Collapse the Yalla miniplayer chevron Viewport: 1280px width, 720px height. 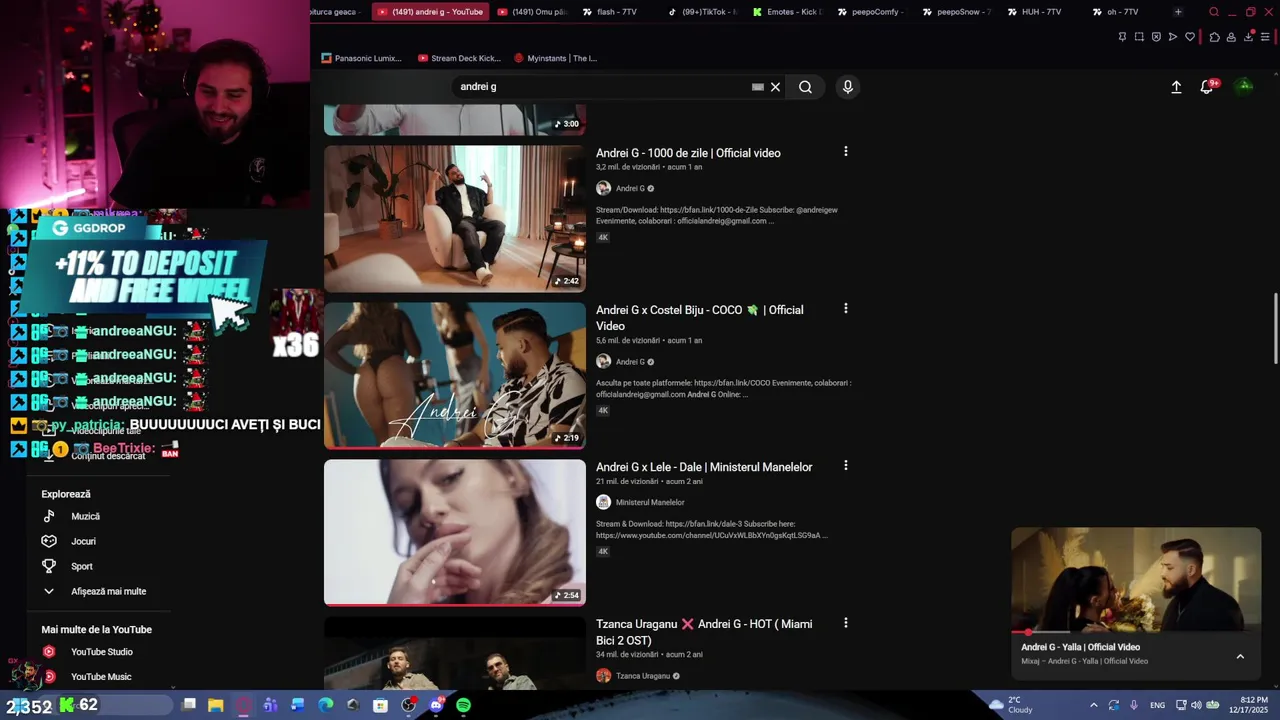coord(1240,656)
